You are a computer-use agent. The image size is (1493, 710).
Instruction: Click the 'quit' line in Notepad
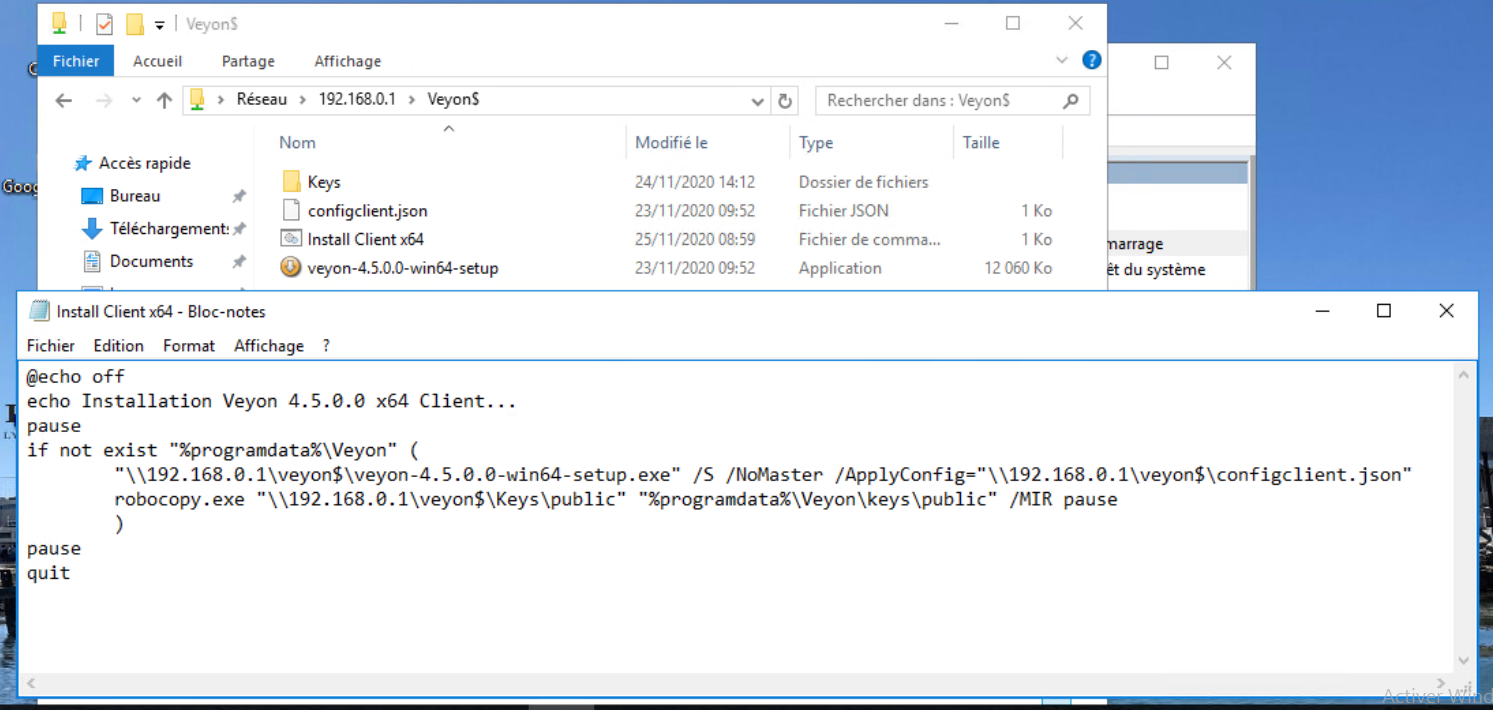[x=48, y=573]
